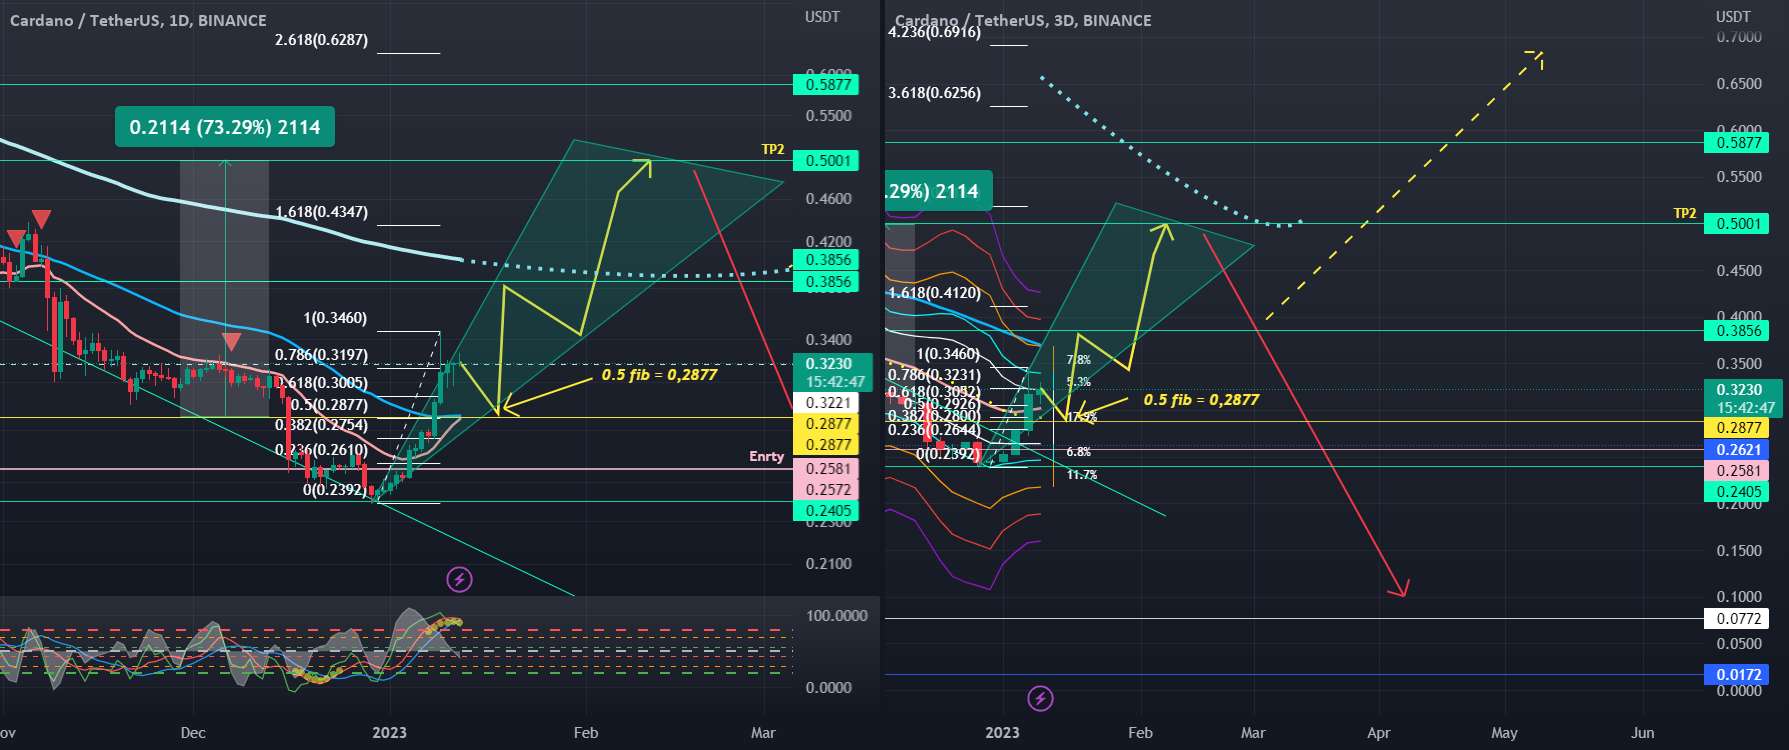The height and width of the screenshot is (750, 1789).
Task: Click the 0.2572 price label on the 1D chart
Action: 828,490
